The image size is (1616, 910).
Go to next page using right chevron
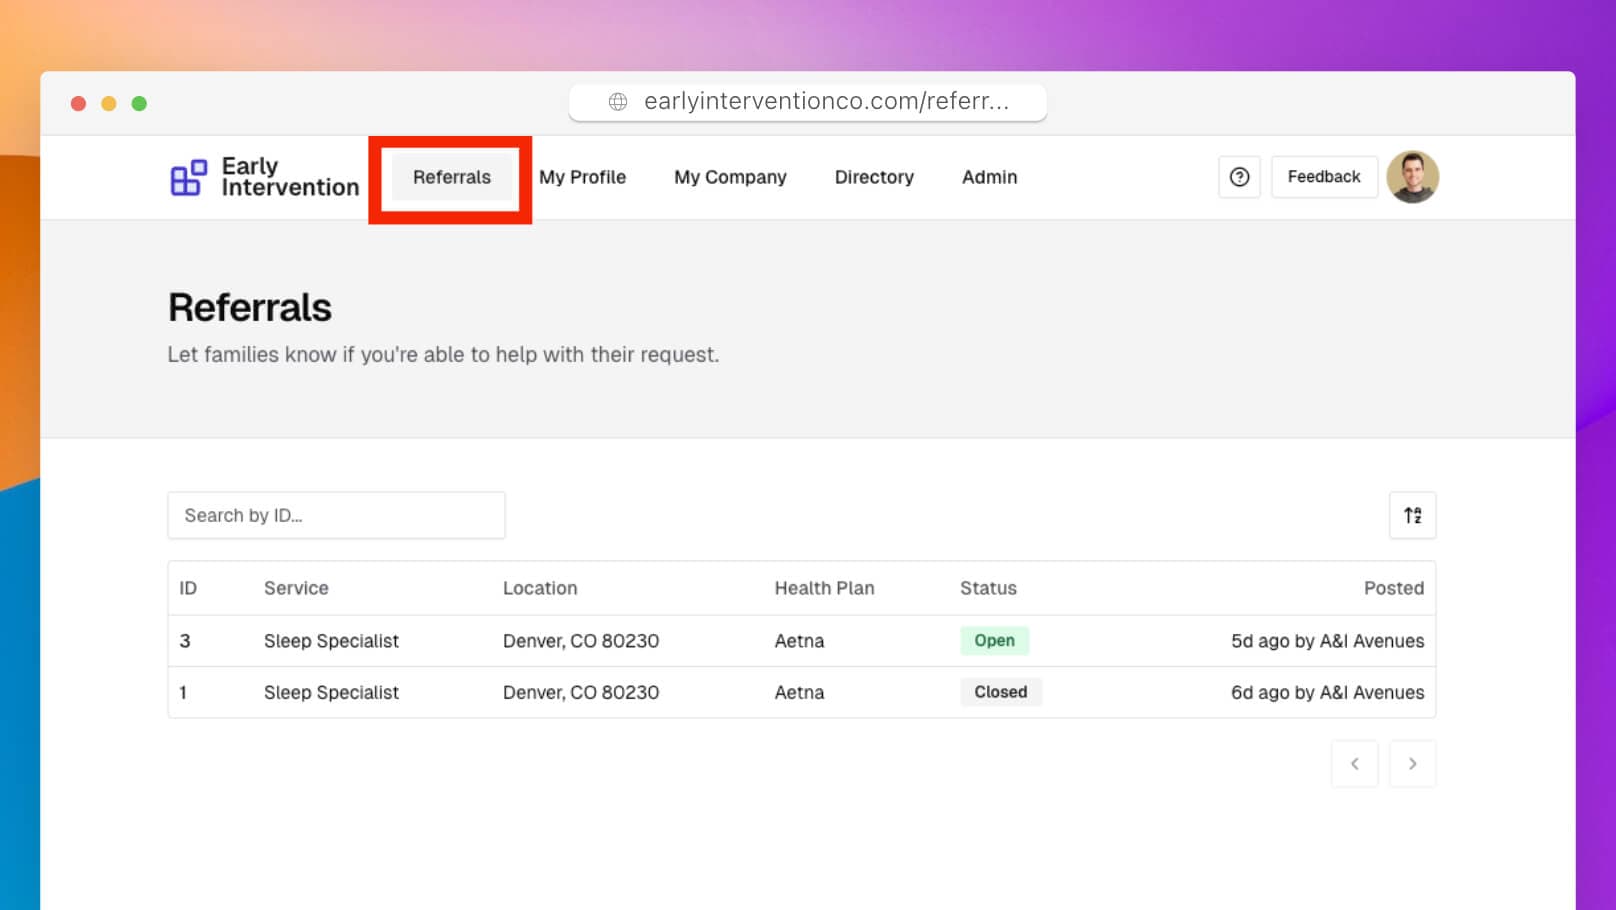coord(1412,764)
